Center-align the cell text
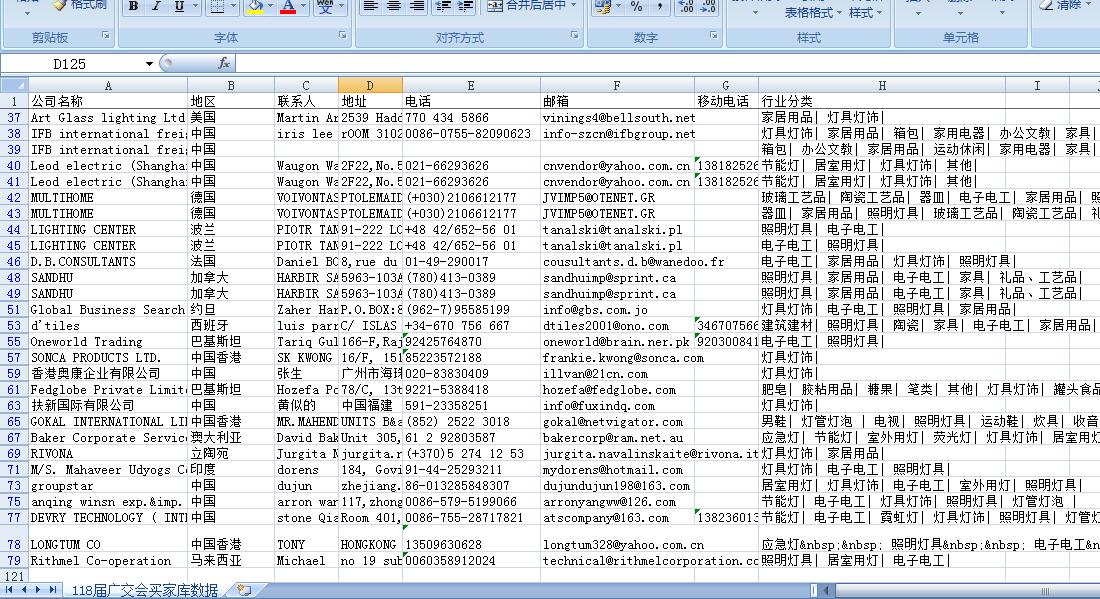Image resolution: width=1100 pixels, height=599 pixels. [394, 6]
